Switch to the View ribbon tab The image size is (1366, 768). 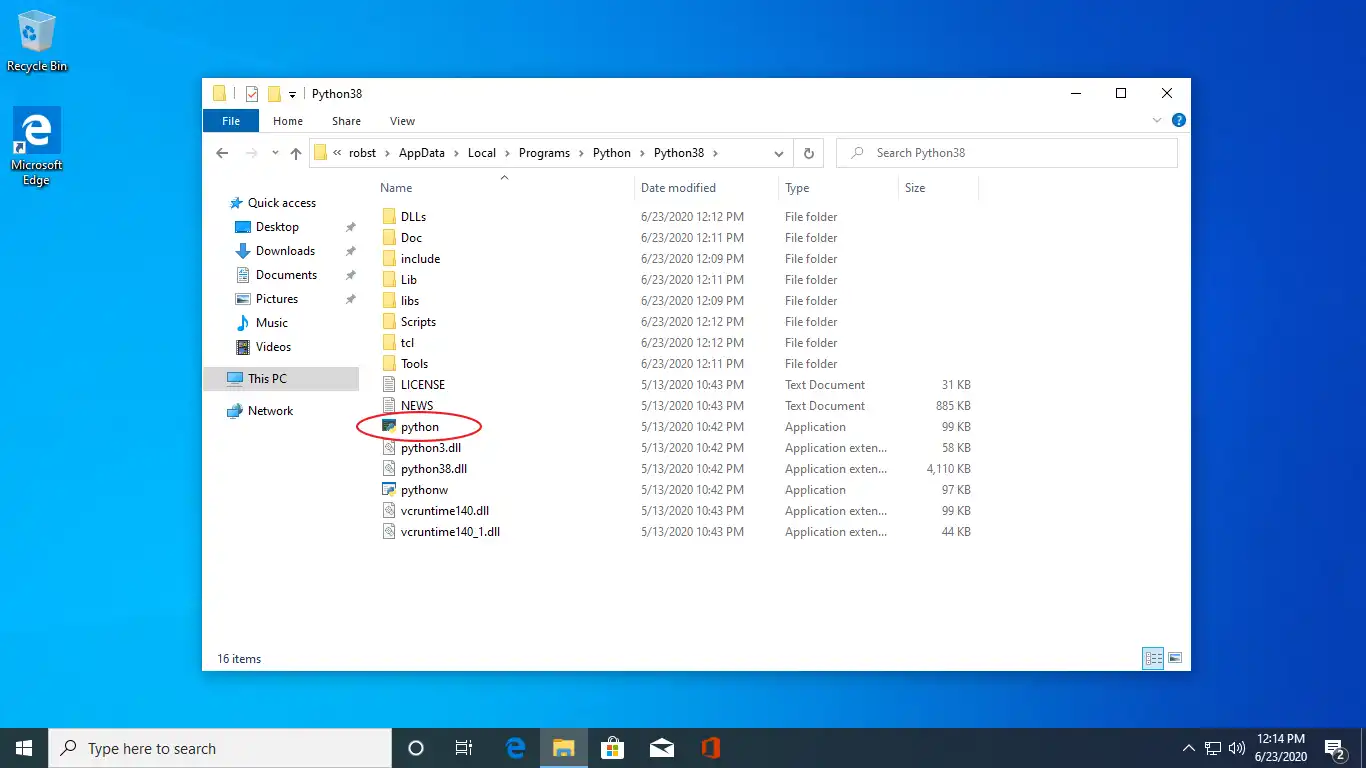tap(402, 120)
